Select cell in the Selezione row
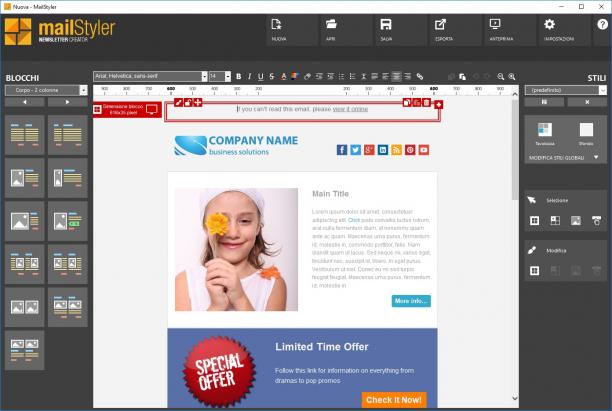 point(555,221)
